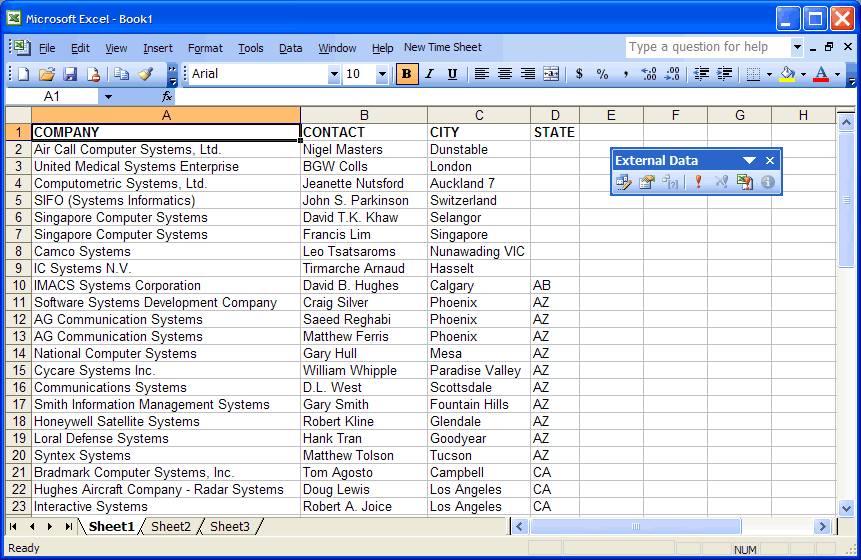
Task: Open the Tools menu
Action: point(250,48)
